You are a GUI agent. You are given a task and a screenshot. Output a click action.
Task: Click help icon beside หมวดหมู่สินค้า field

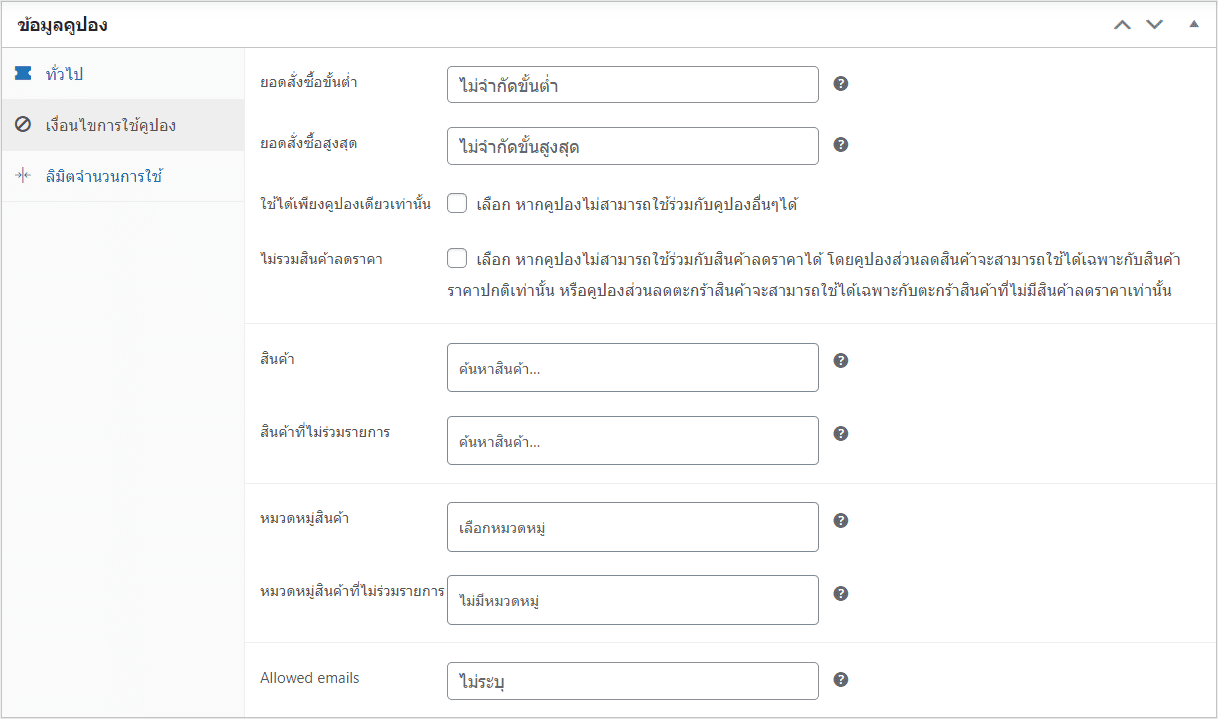(841, 520)
